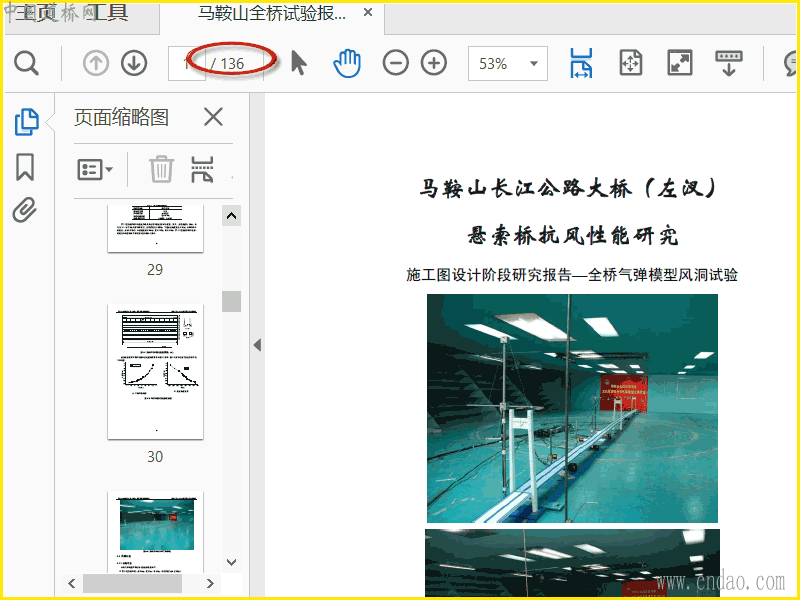800x600 pixels.
Task: Click the read mode toolbar icon
Action: pos(729,63)
